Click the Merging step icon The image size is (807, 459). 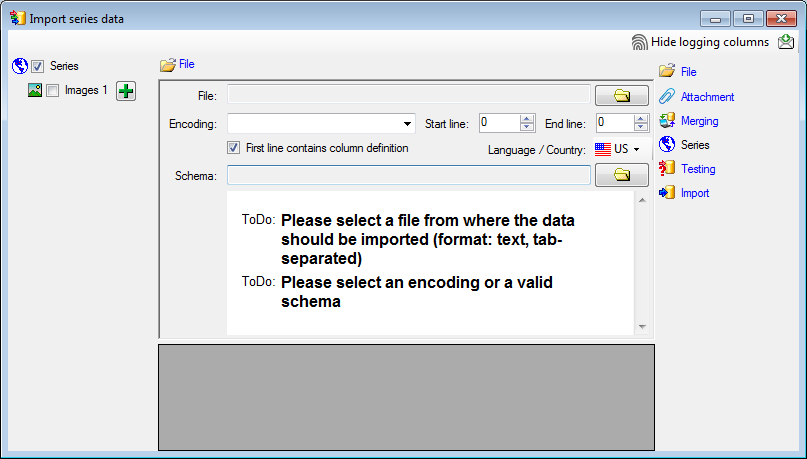click(667, 120)
